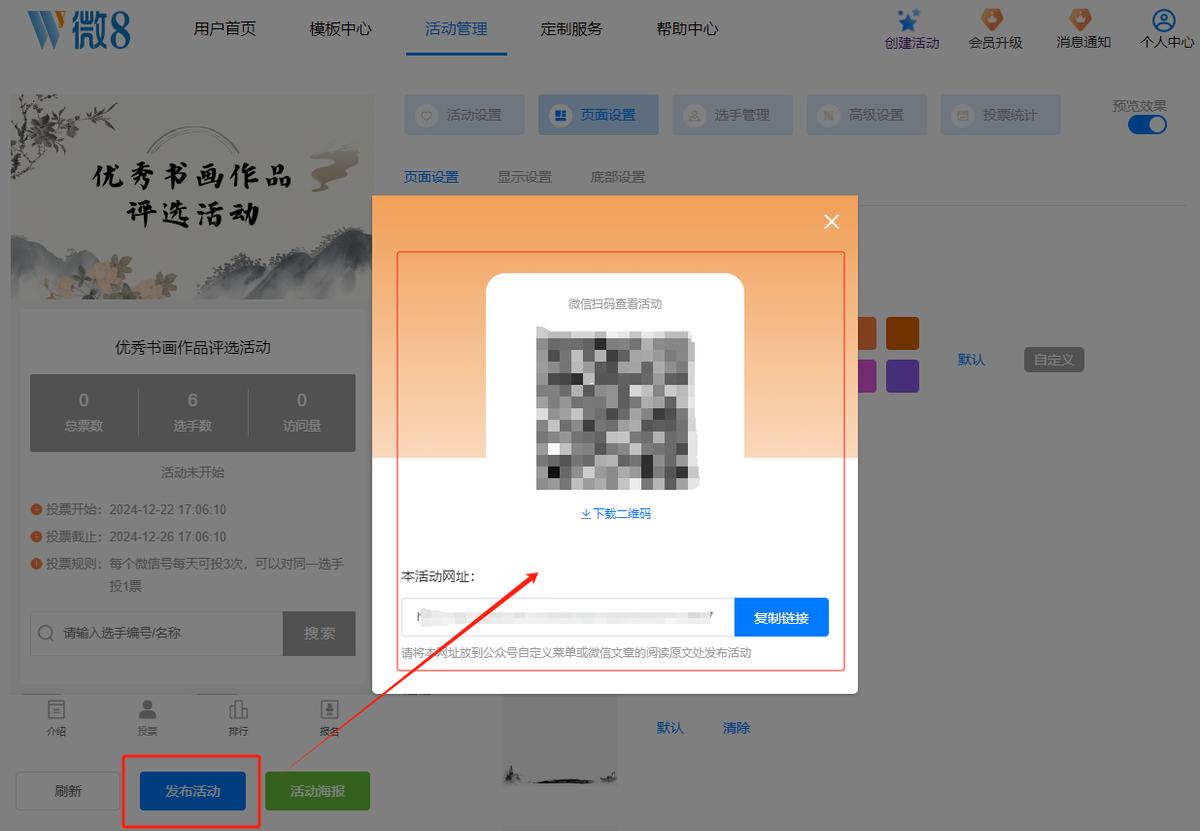Open 个人中心 profile icon
Image resolution: width=1200 pixels, height=831 pixels.
[x=1164, y=20]
